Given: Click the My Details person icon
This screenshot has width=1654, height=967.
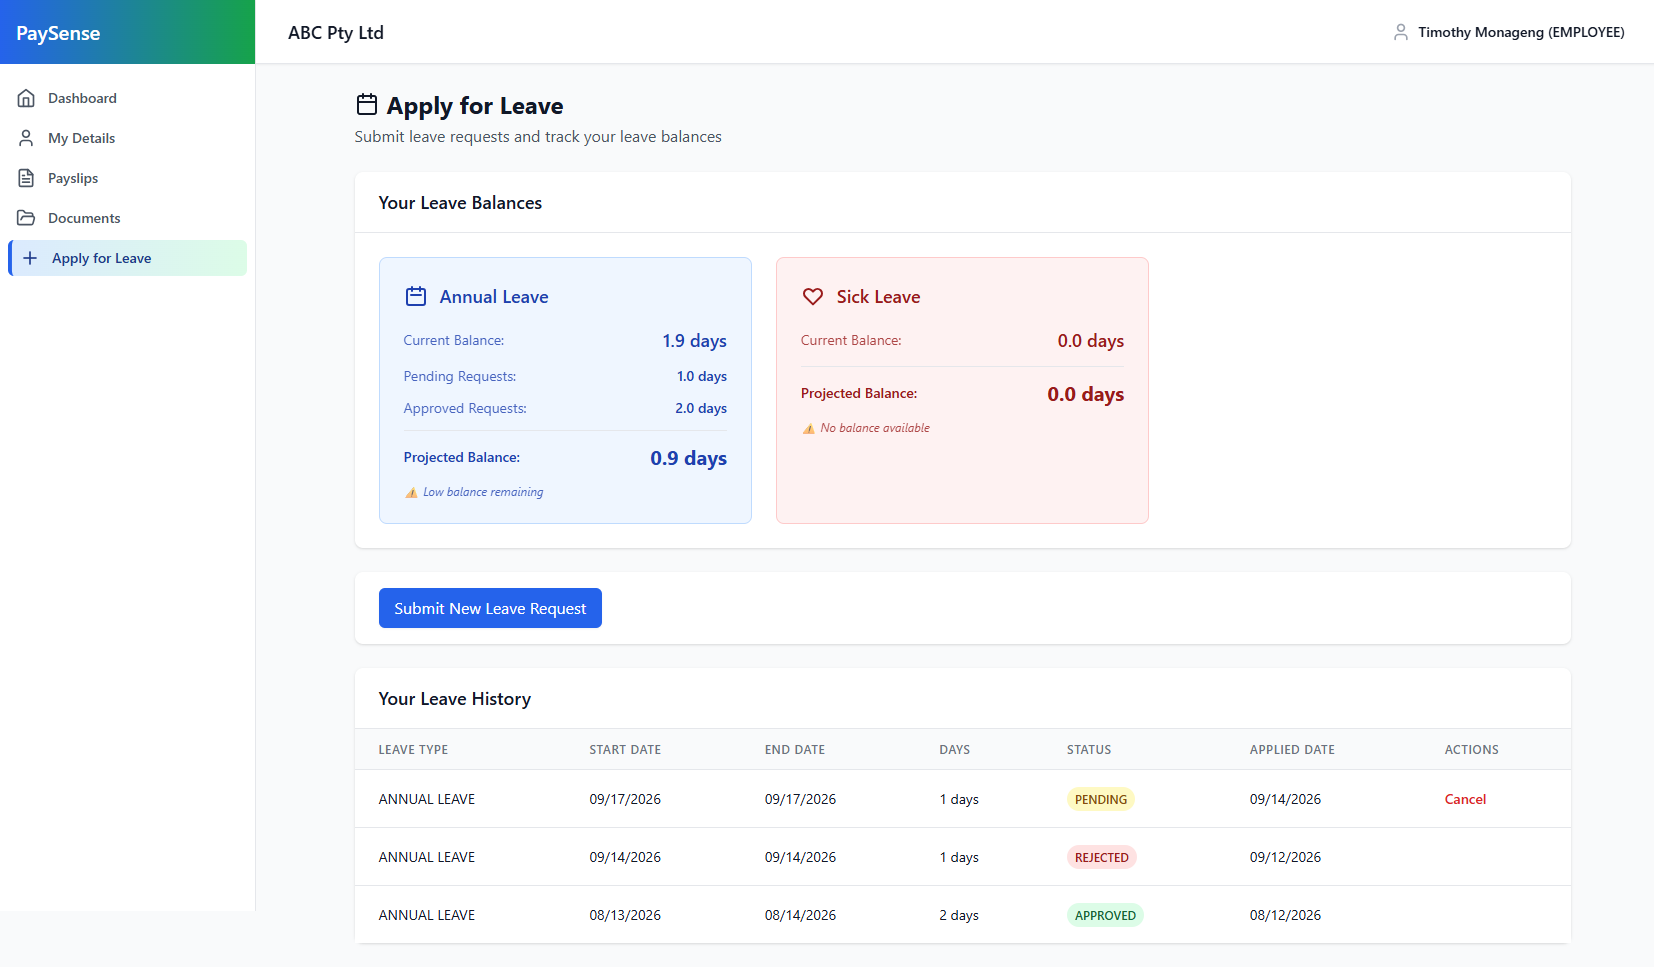Looking at the screenshot, I should pos(27,138).
